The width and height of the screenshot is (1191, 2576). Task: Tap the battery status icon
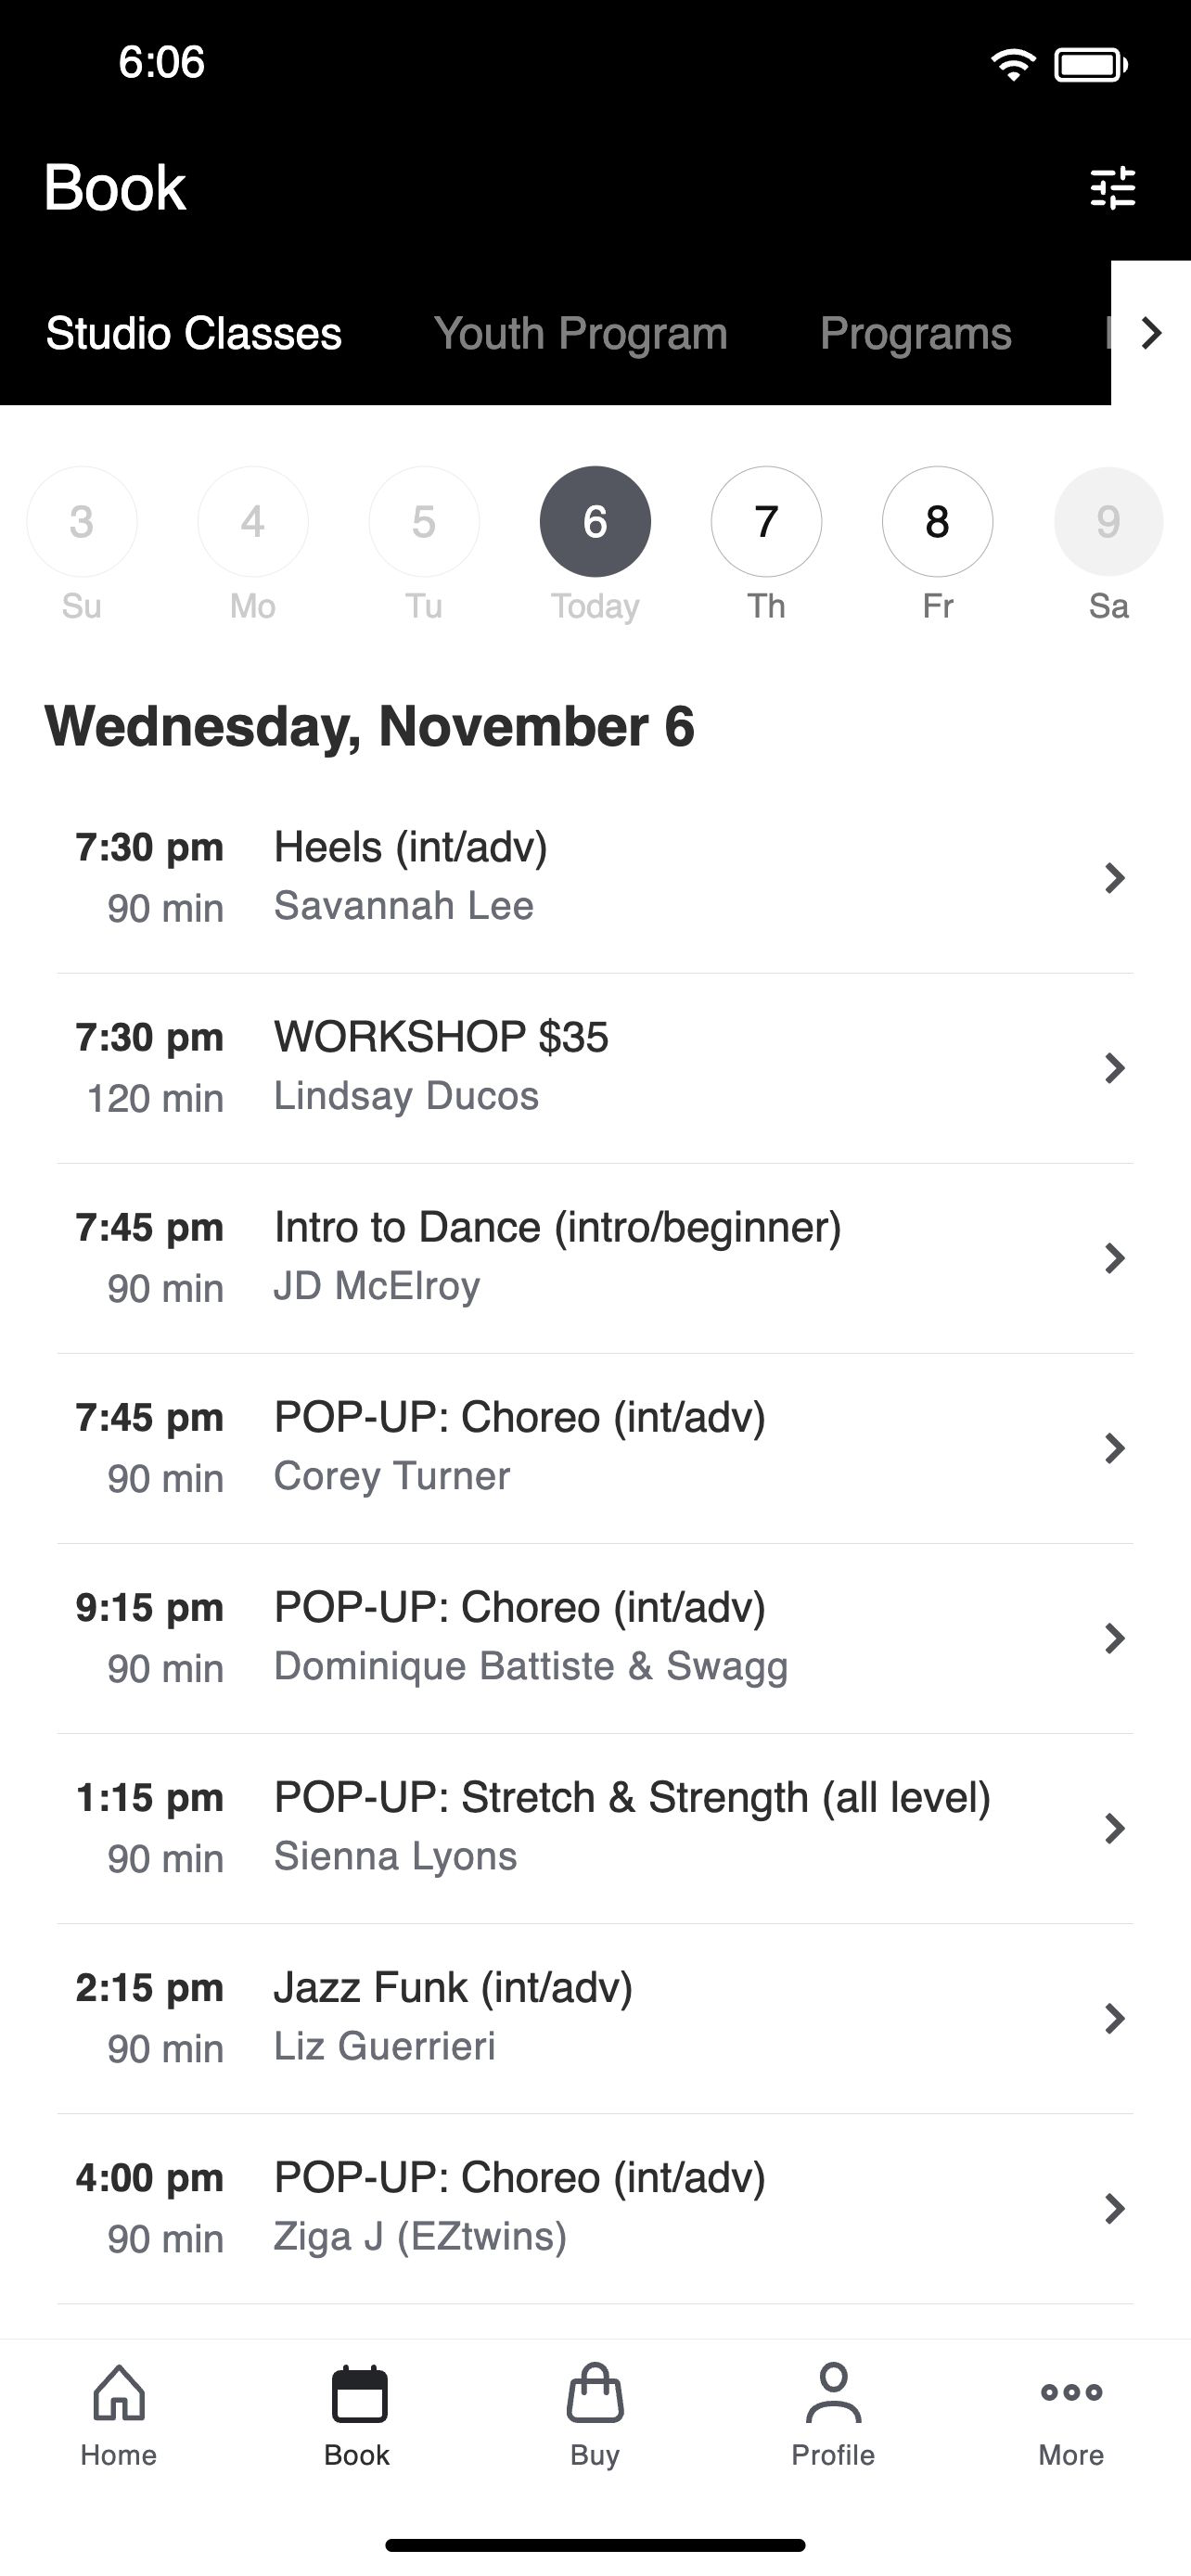pos(1091,65)
